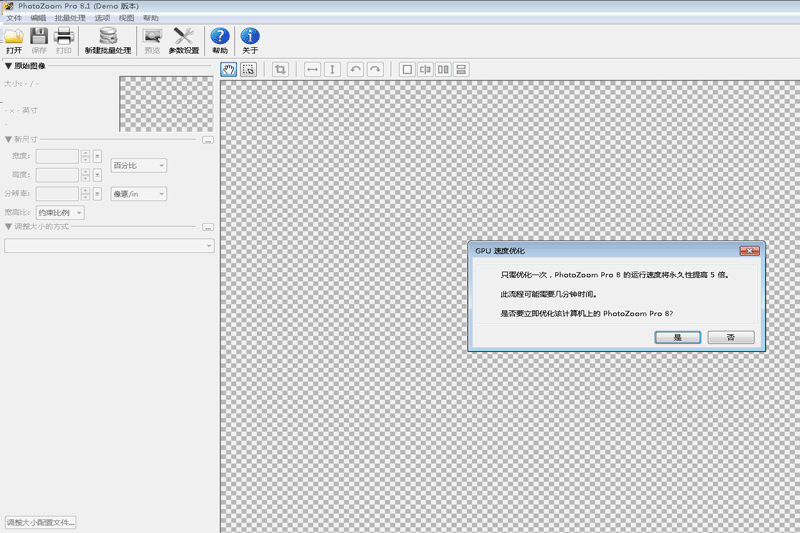Viewport: 800px width, 533px height.
Task: Click the ellipsis button for 调整大小的方式 section
Action: pyautogui.click(x=208, y=227)
